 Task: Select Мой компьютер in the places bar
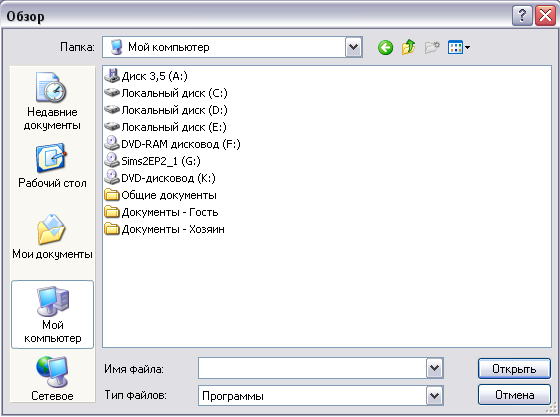pyautogui.click(x=52, y=315)
